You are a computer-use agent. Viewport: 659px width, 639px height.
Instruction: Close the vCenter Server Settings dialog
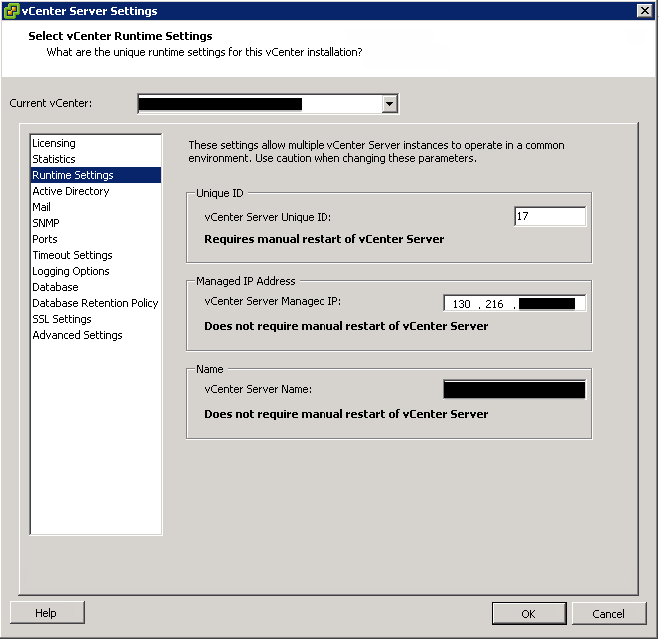[645, 10]
